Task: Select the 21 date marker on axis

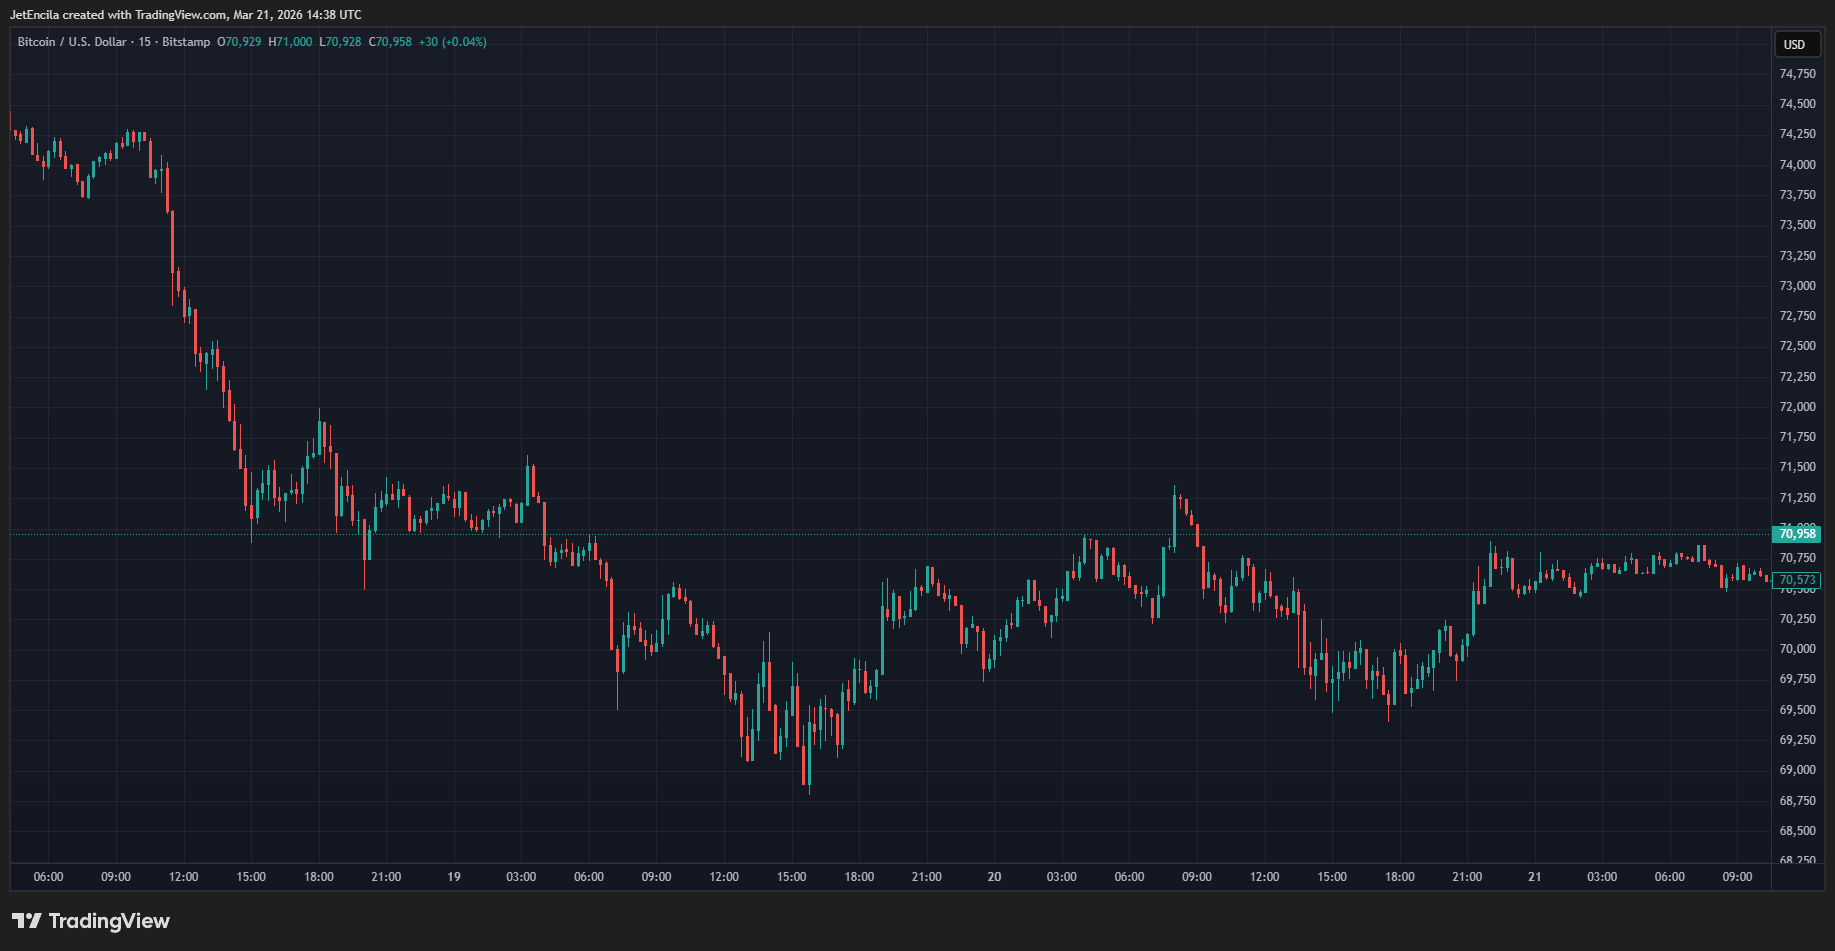Action: [x=1534, y=876]
